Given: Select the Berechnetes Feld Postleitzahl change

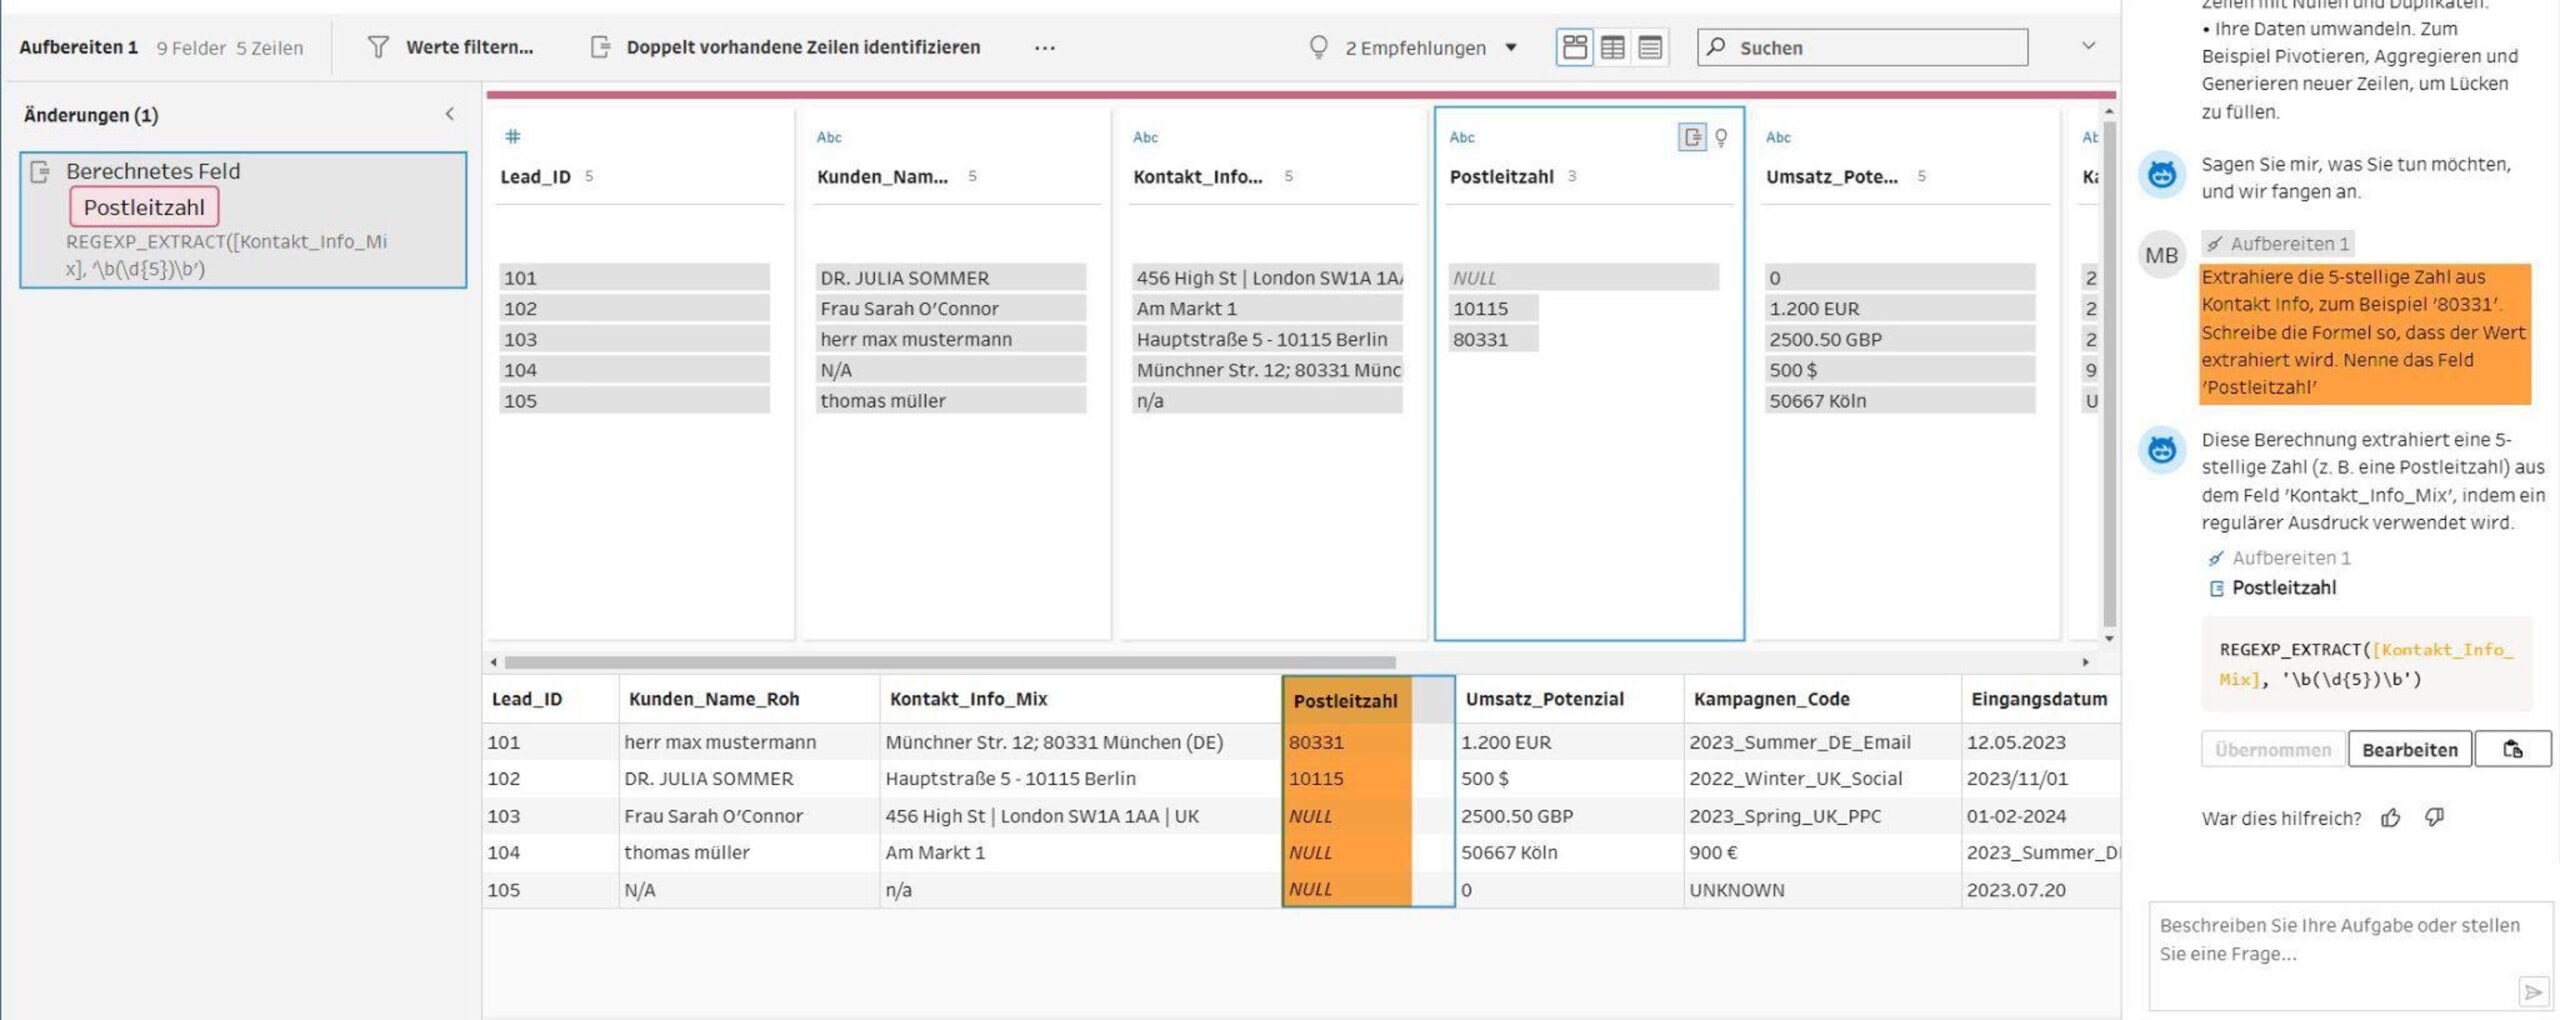Looking at the screenshot, I should click(x=243, y=220).
